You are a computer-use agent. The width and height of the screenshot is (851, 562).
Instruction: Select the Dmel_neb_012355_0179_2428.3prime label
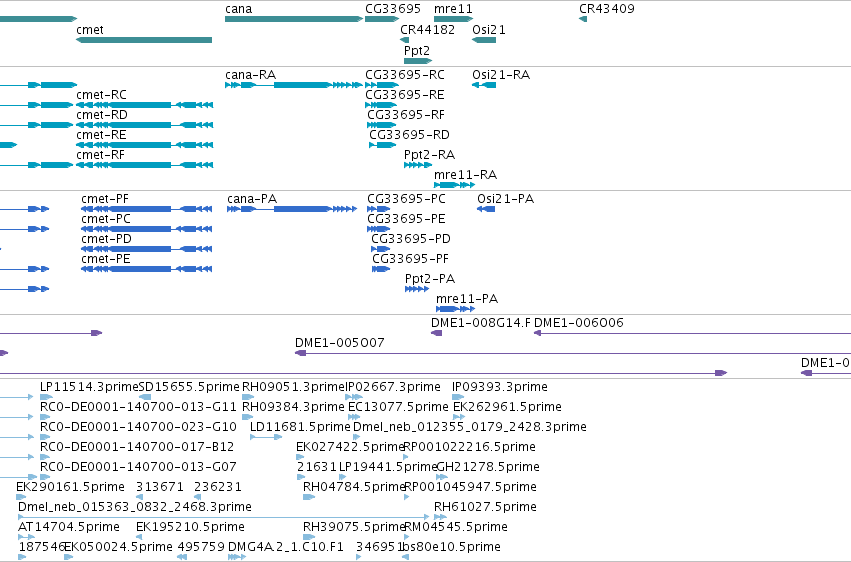(470, 427)
